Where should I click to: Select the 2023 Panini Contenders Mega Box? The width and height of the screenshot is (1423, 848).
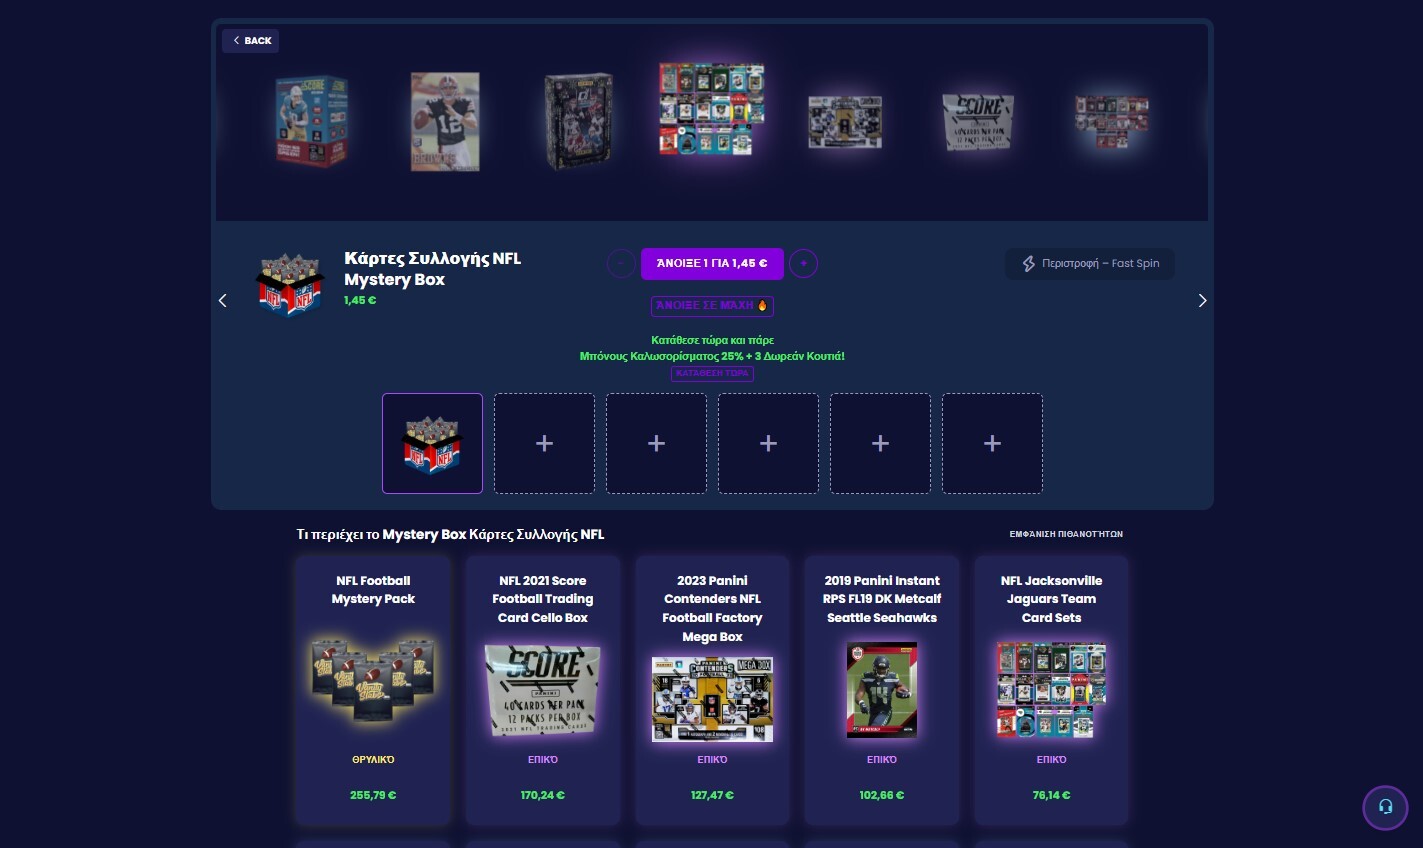[x=712, y=690]
